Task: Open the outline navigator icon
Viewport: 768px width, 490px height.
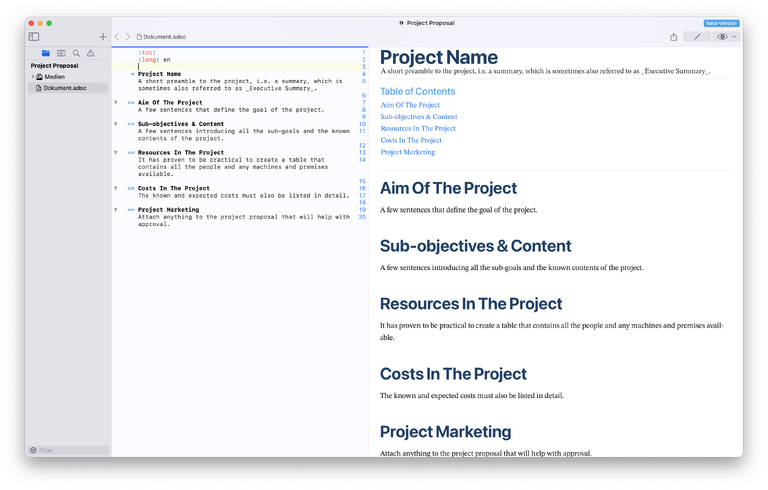Action: coord(61,53)
